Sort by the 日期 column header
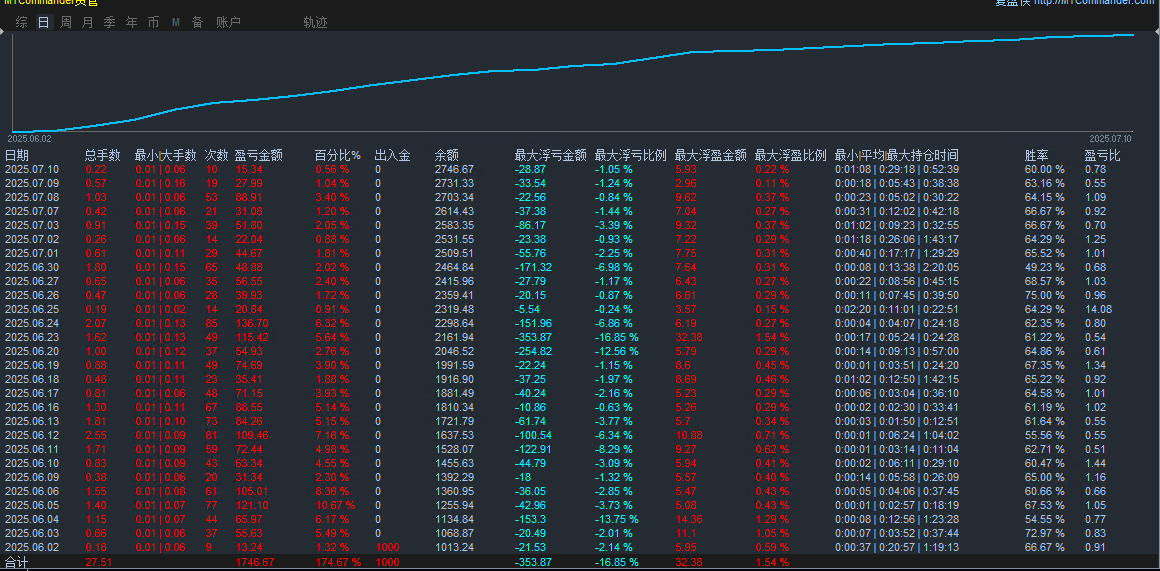Image resolution: width=1160 pixels, height=571 pixels. [x=17, y=155]
